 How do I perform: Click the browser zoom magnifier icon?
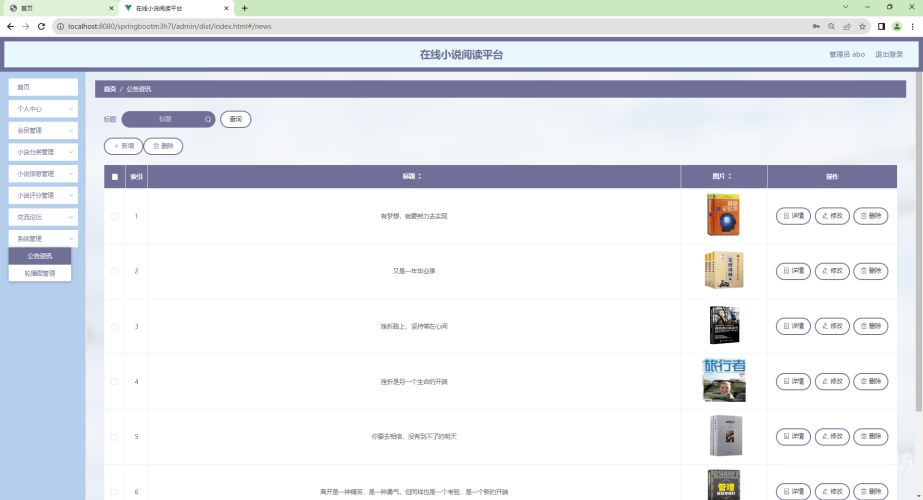[831, 27]
